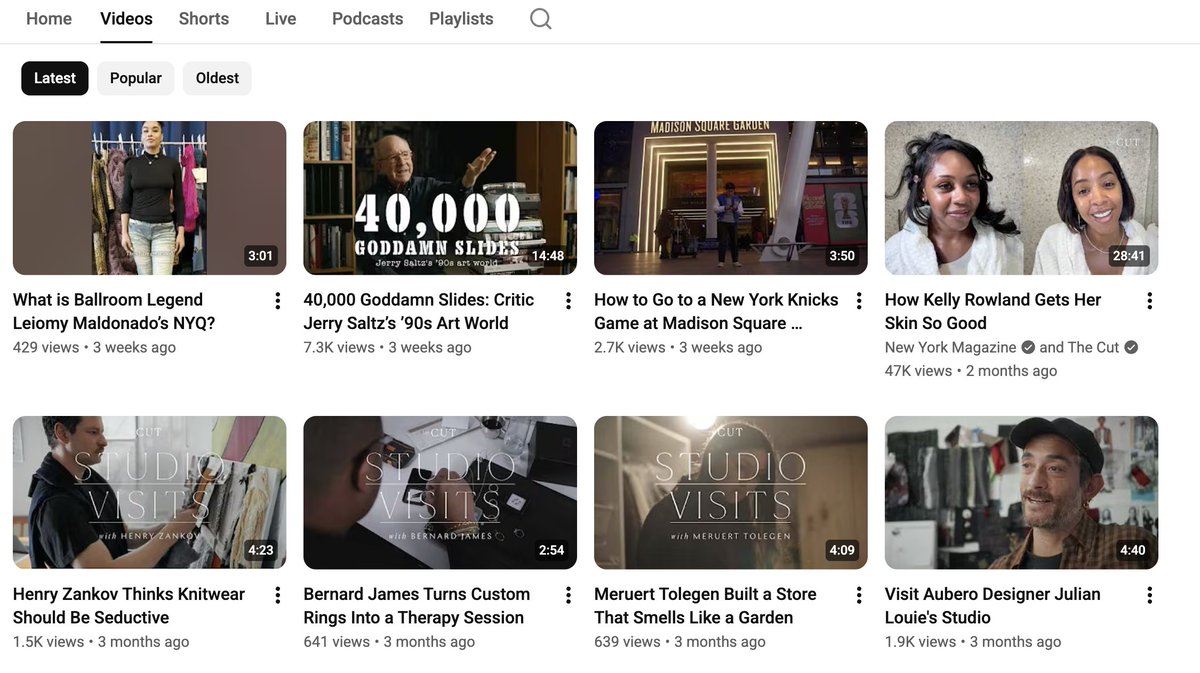Open 'What is Ballroom Legend Leiomy Maldonado's NYQ?' title

click(114, 311)
